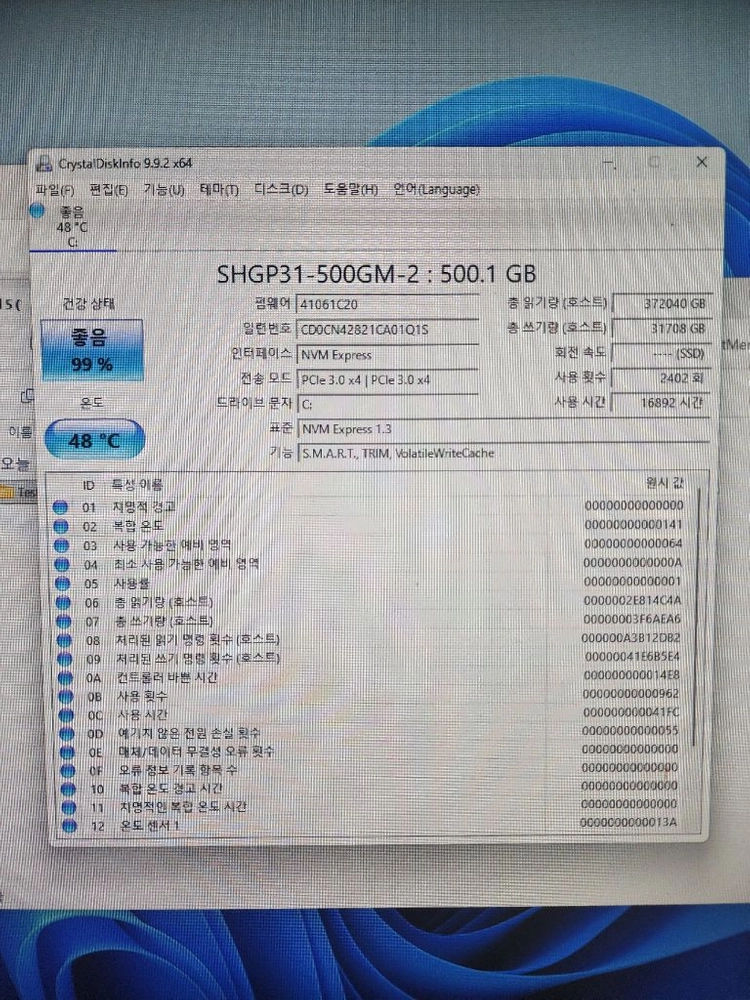Click the status dot for attribute 05 사용률
This screenshot has width=750, height=1000.
pyautogui.click(x=62, y=584)
